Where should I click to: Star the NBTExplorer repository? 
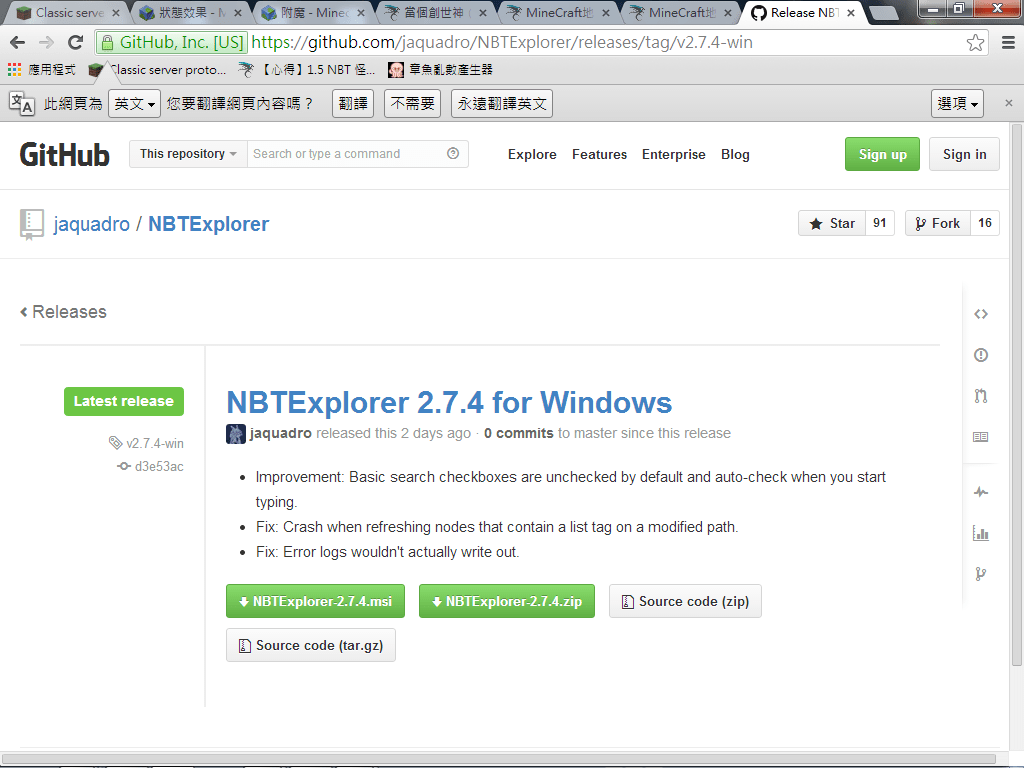pos(832,223)
